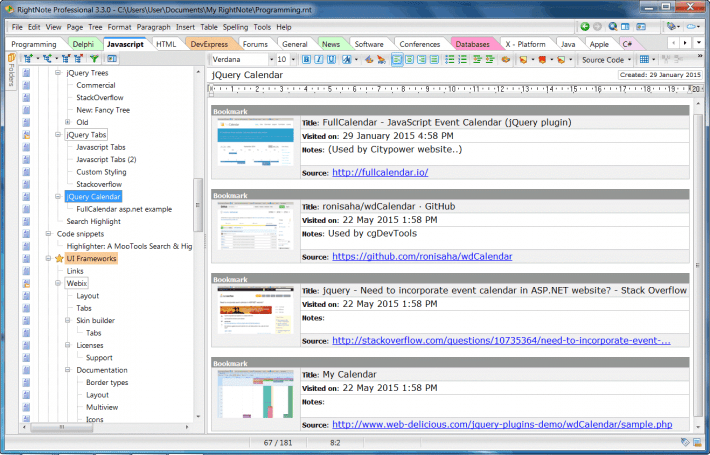Viewport: 710px width, 455px height.
Task: Justify the paragraph
Action: point(434,59)
